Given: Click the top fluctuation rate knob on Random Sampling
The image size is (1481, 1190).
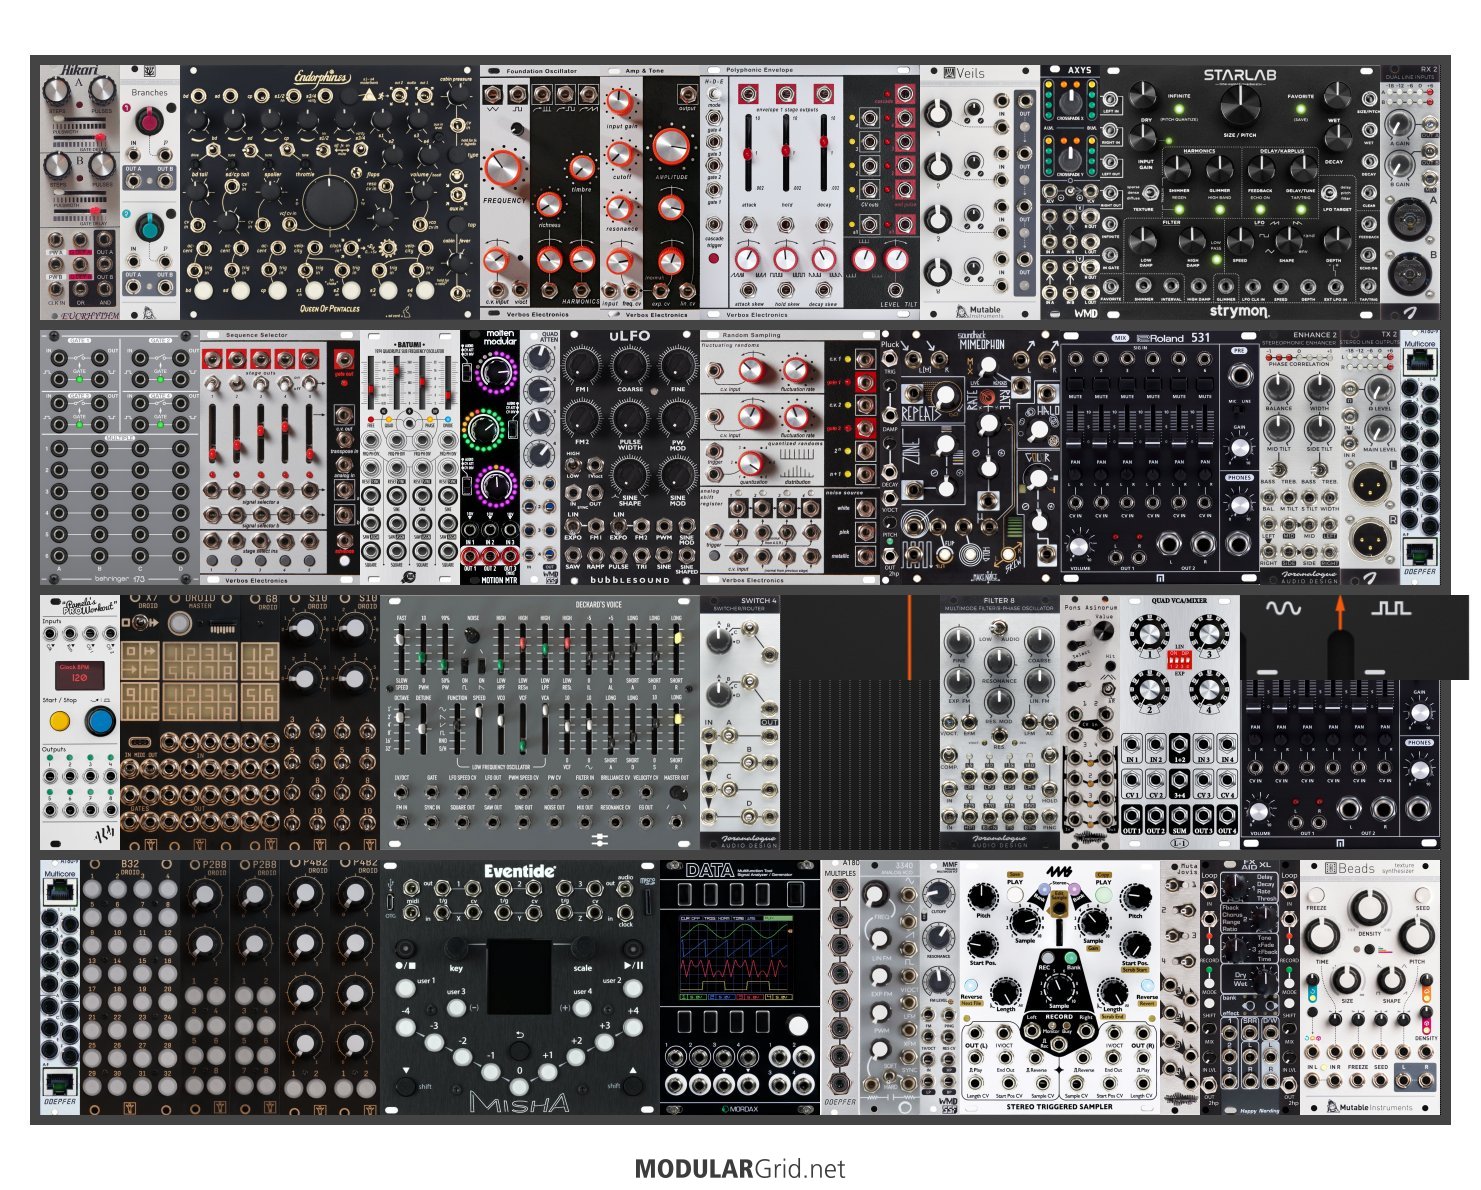Looking at the screenshot, I should 797,371.
